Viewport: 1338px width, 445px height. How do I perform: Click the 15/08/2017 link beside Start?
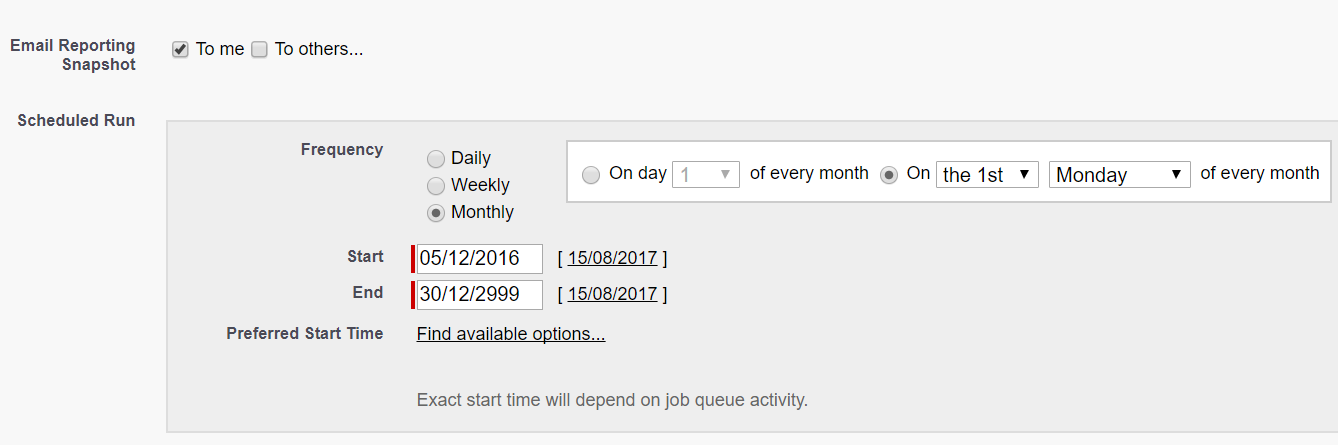pos(612,258)
